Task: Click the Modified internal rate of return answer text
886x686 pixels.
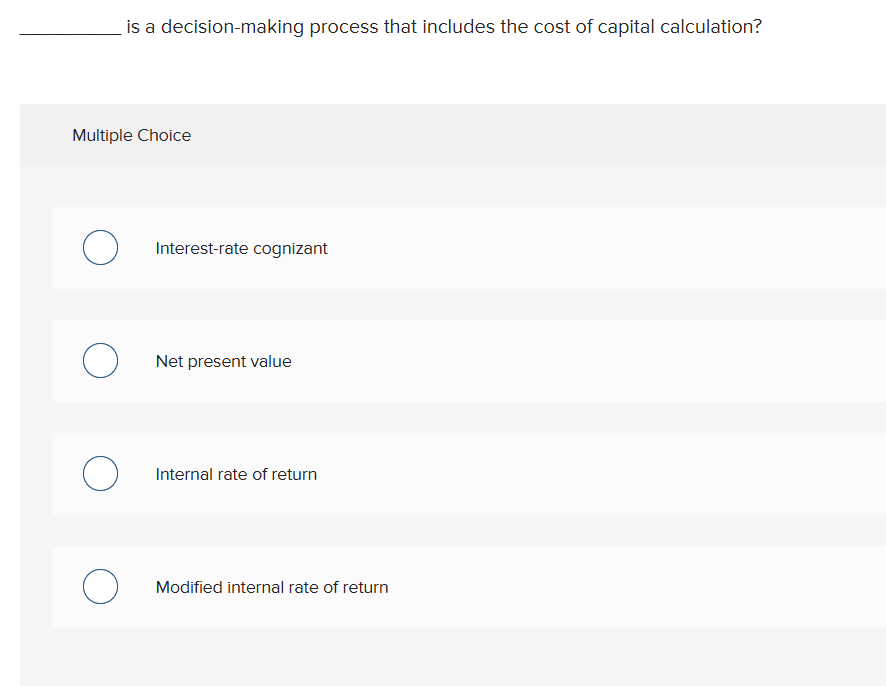Action: pyautogui.click(x=271, y=587)
